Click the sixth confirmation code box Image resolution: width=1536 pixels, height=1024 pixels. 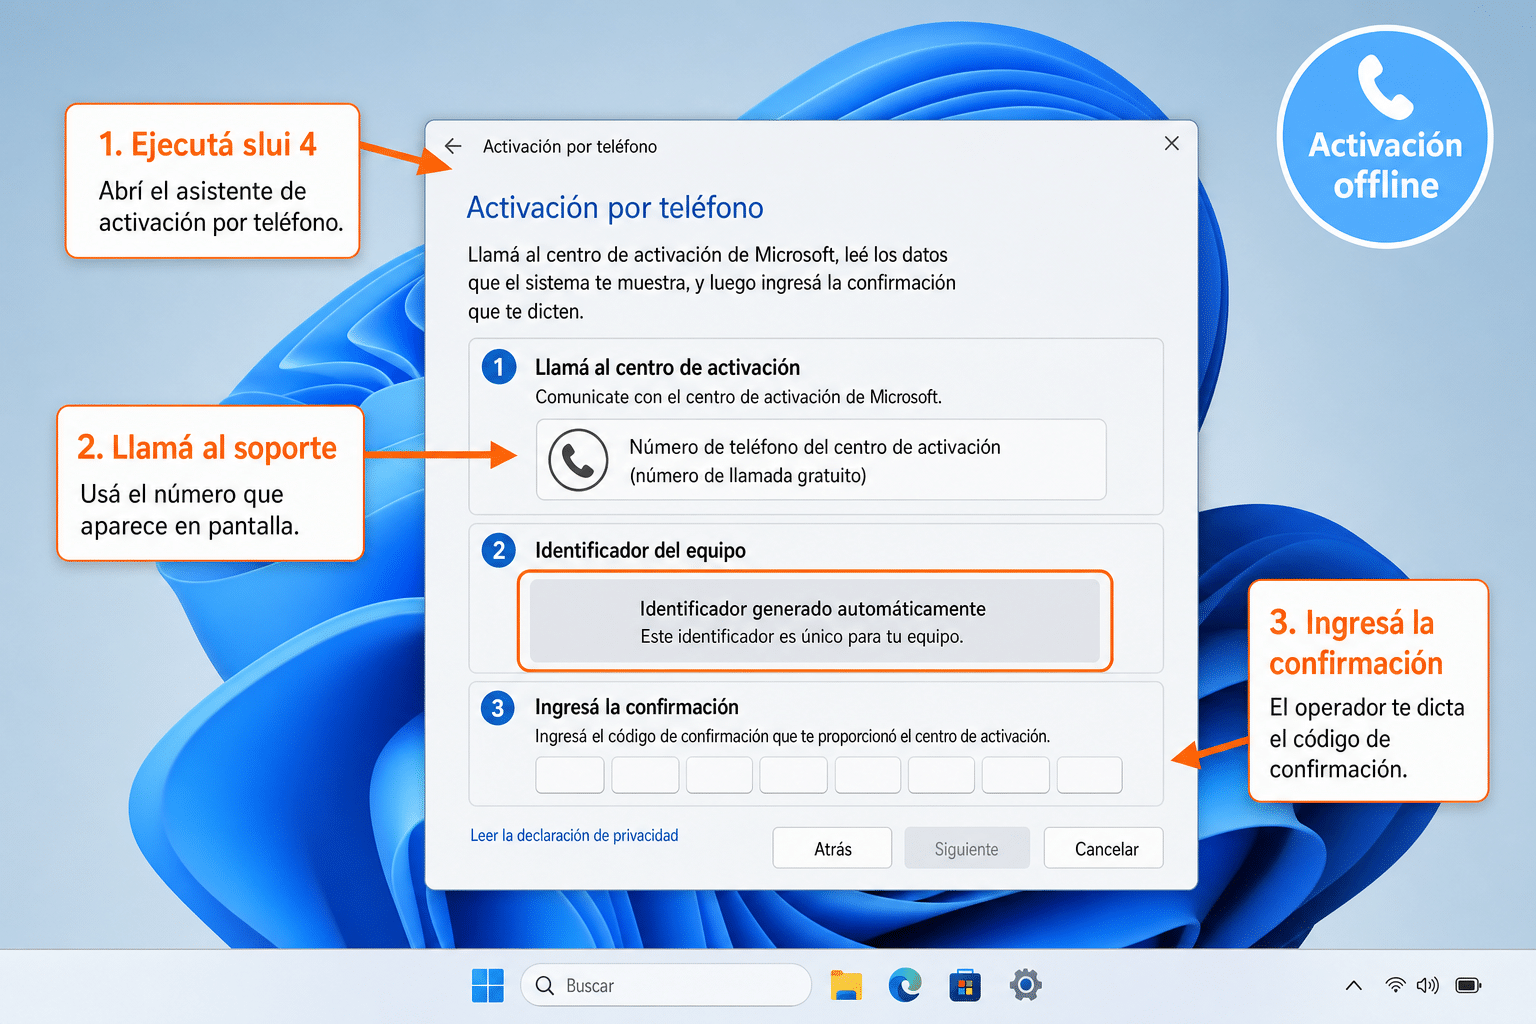pyautogui.click(x=941, y=775)
